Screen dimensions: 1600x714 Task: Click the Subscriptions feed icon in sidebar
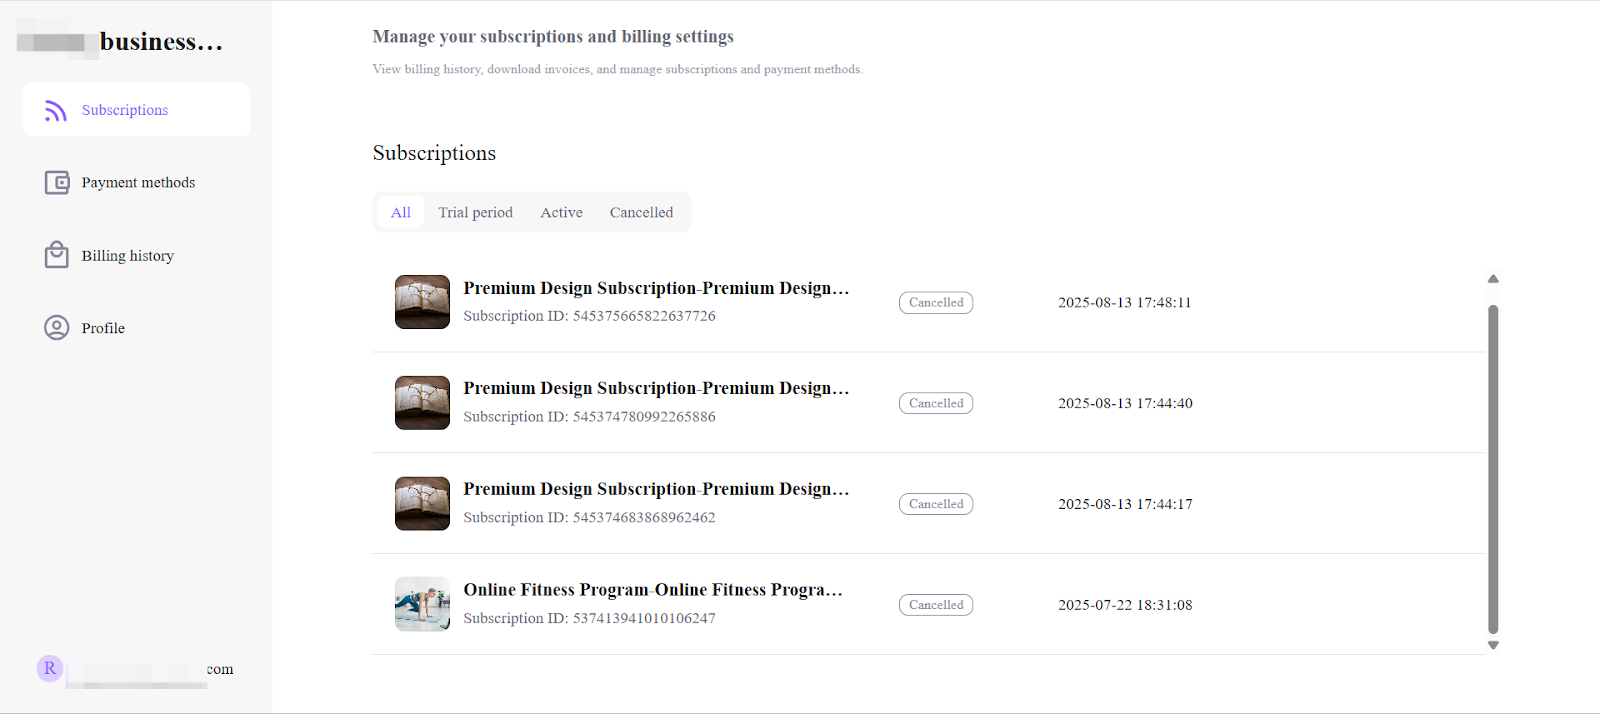(56, 110)
